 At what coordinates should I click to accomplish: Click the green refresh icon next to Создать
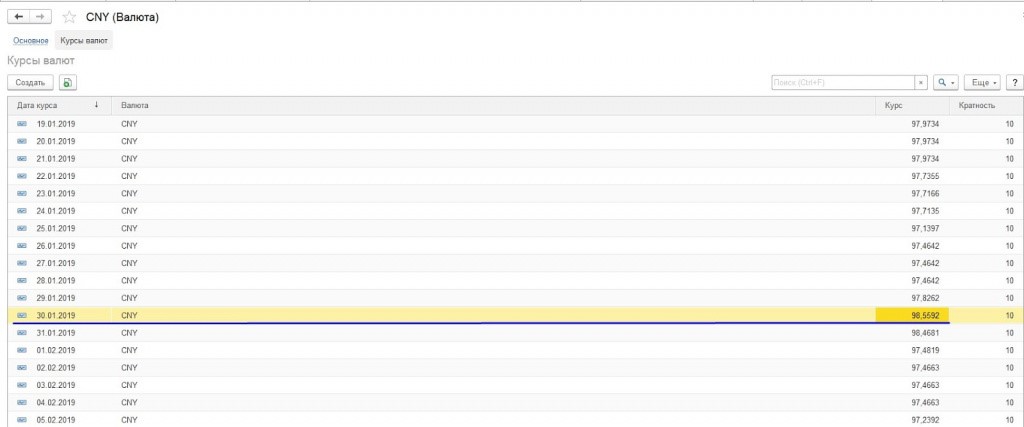click(68, 83)
